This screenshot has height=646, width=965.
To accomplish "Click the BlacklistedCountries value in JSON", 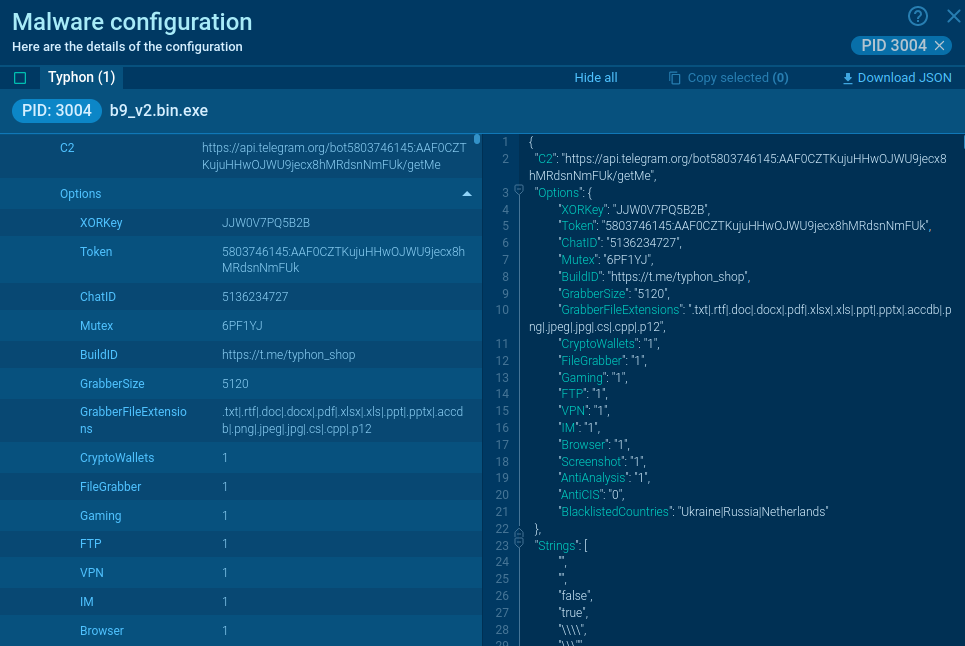I will (752, 512).
